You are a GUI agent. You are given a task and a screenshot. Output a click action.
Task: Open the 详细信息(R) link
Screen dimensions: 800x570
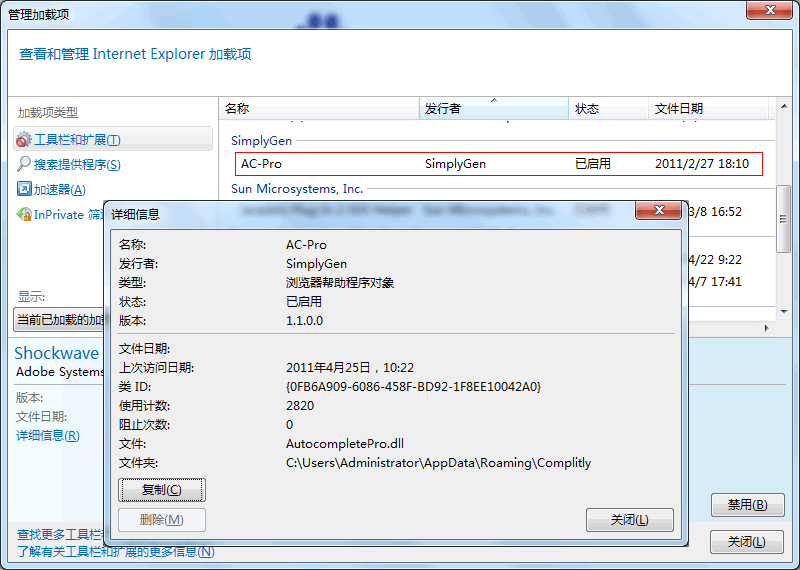click(x=48, y=435)
